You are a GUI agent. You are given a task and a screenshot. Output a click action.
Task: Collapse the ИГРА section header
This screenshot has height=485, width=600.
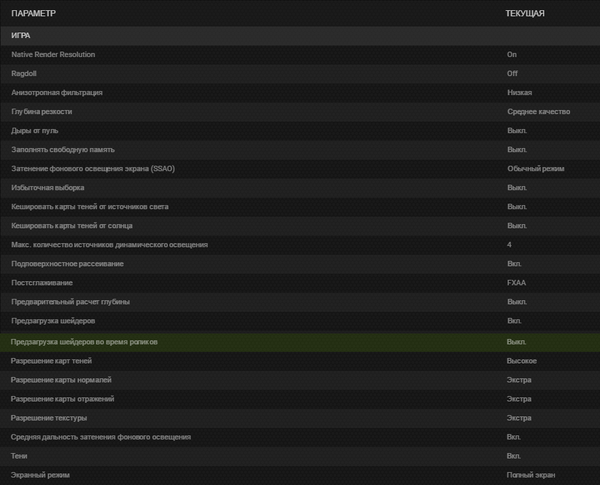[21, 35]
